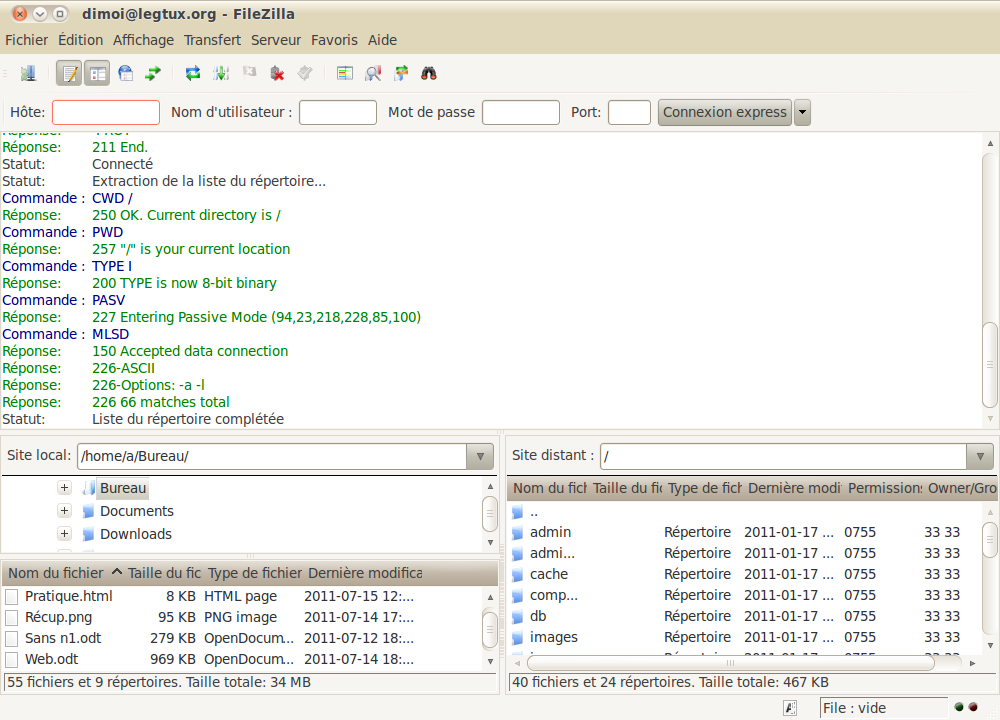Screen dimensions: 1000x720
Task: Click the "Liste du répertoire complétée" status line
Action: (x=188, y=419)
